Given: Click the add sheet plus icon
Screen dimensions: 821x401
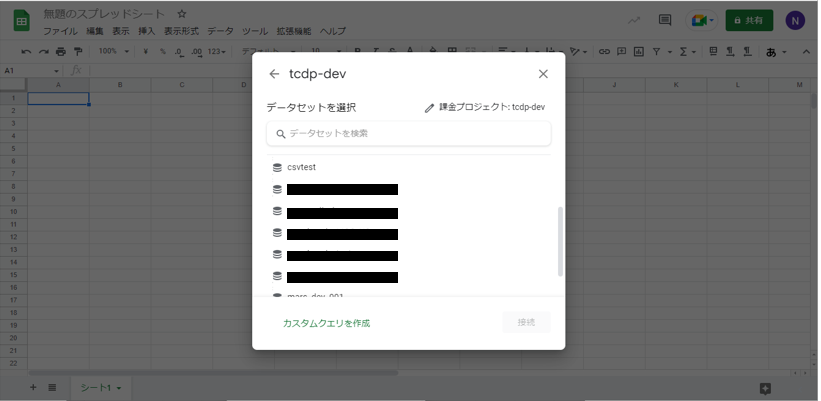Looking at the screenshot, I should click(33, 387).
